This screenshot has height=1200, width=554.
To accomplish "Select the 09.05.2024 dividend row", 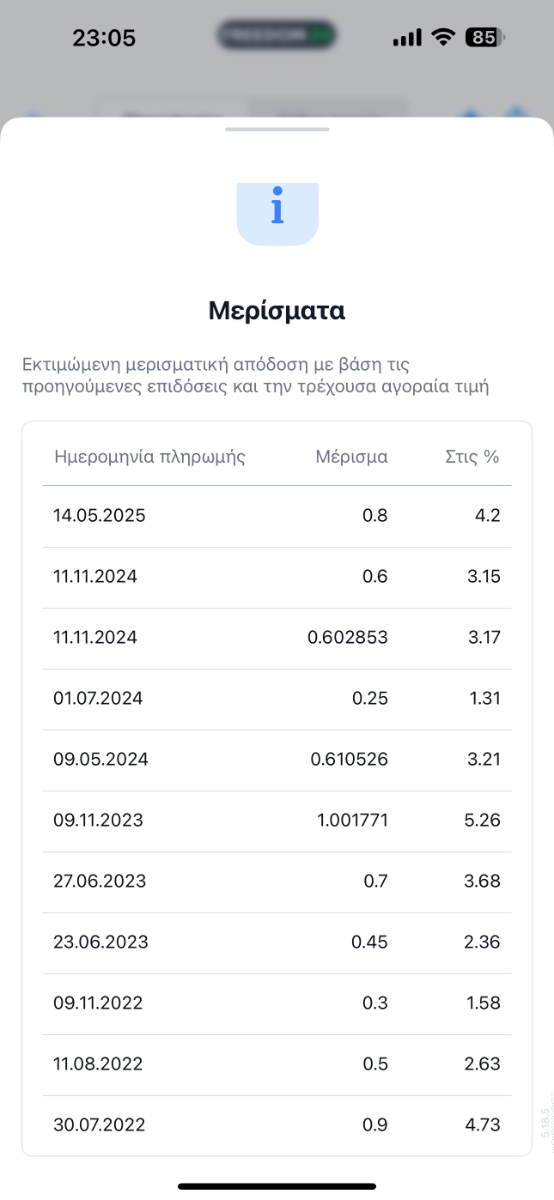I will 277,760.
